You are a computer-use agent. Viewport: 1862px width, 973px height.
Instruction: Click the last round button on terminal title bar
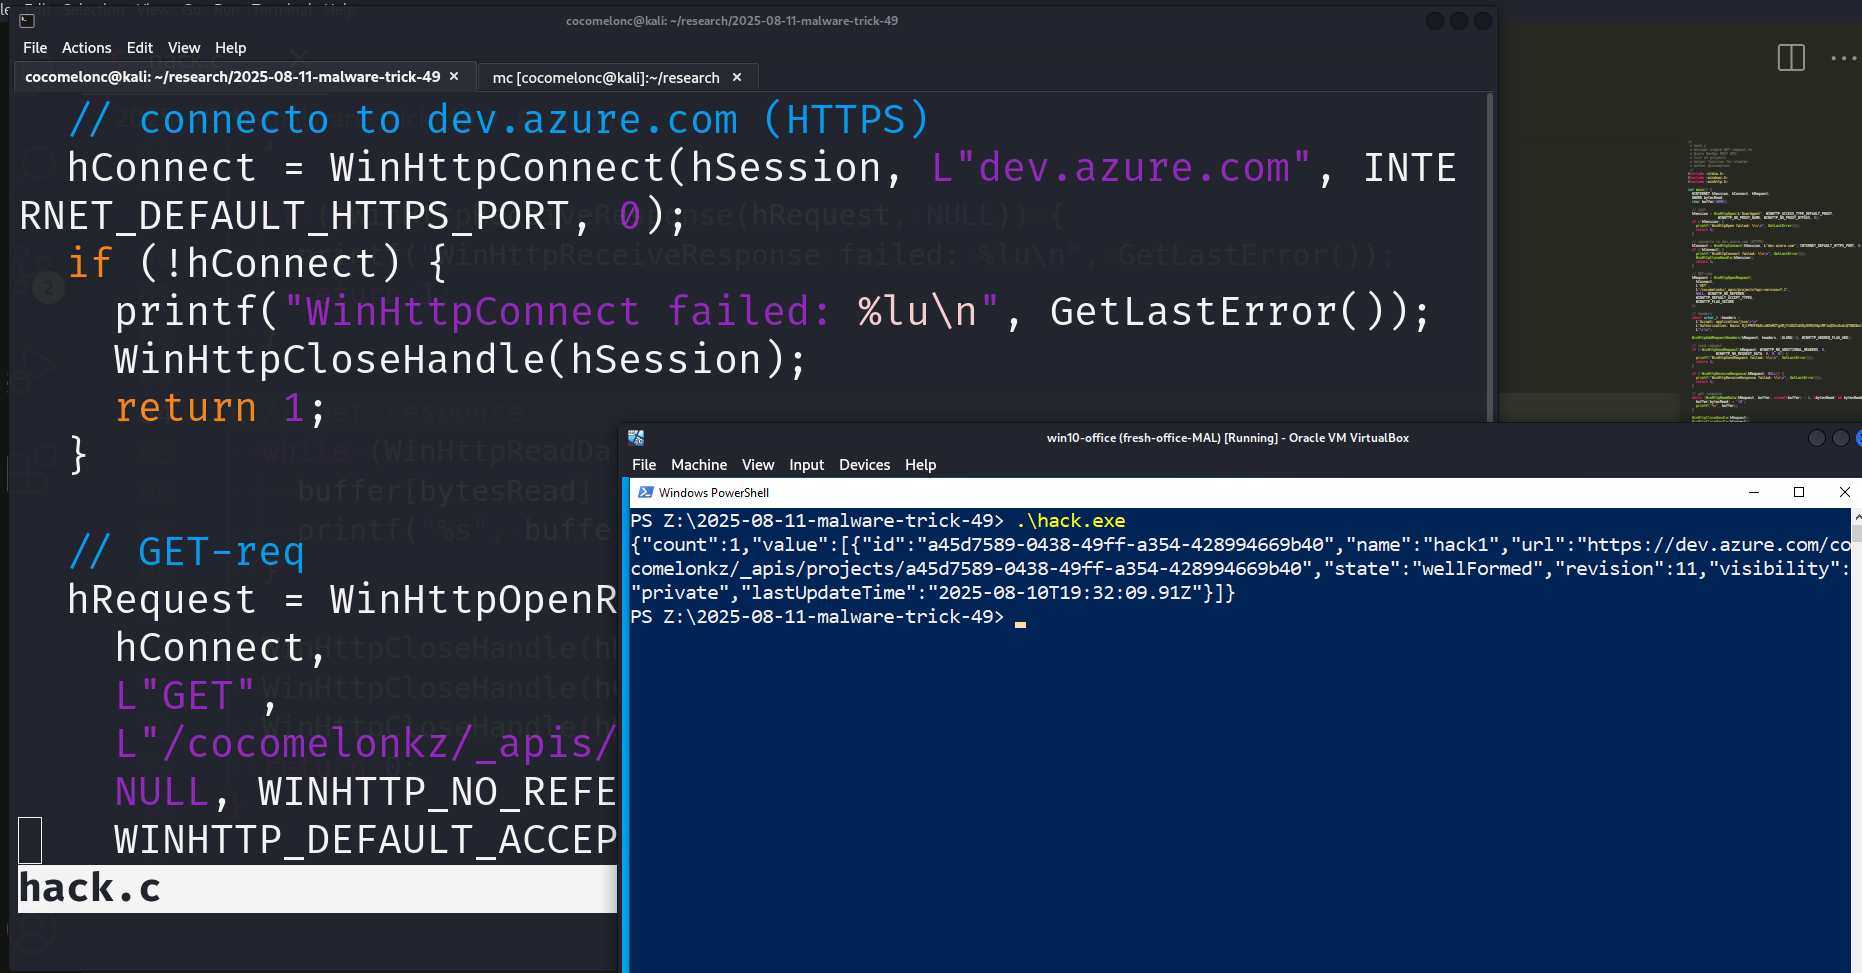pyautogui.click(x=1483, y=21)
